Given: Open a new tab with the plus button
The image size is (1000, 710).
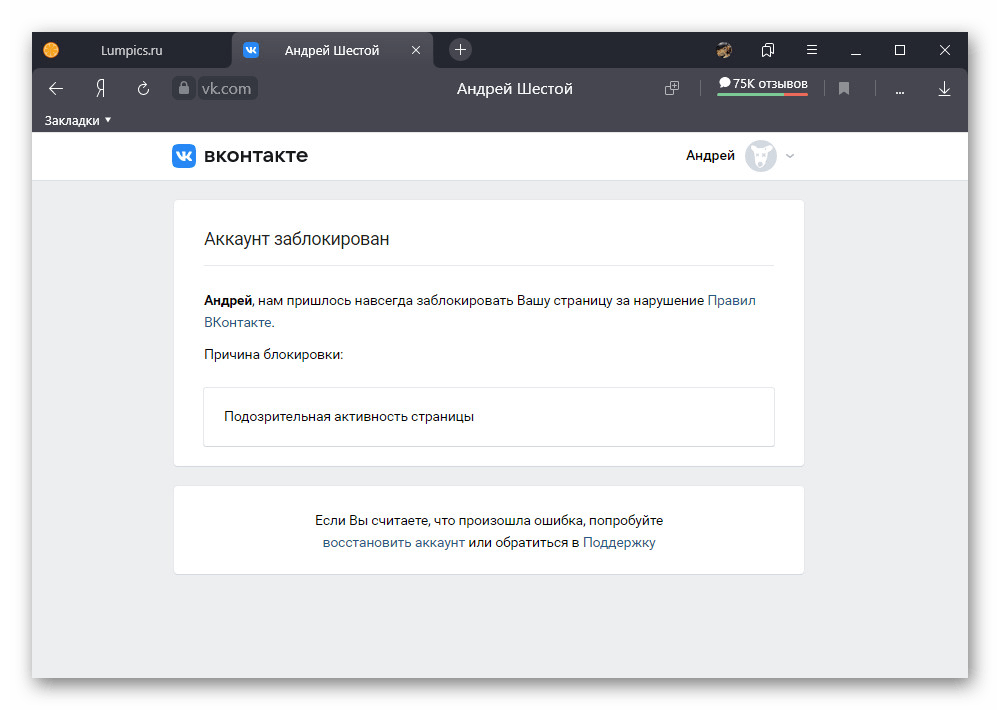Looking at the screenshot, I should point(460,50).
